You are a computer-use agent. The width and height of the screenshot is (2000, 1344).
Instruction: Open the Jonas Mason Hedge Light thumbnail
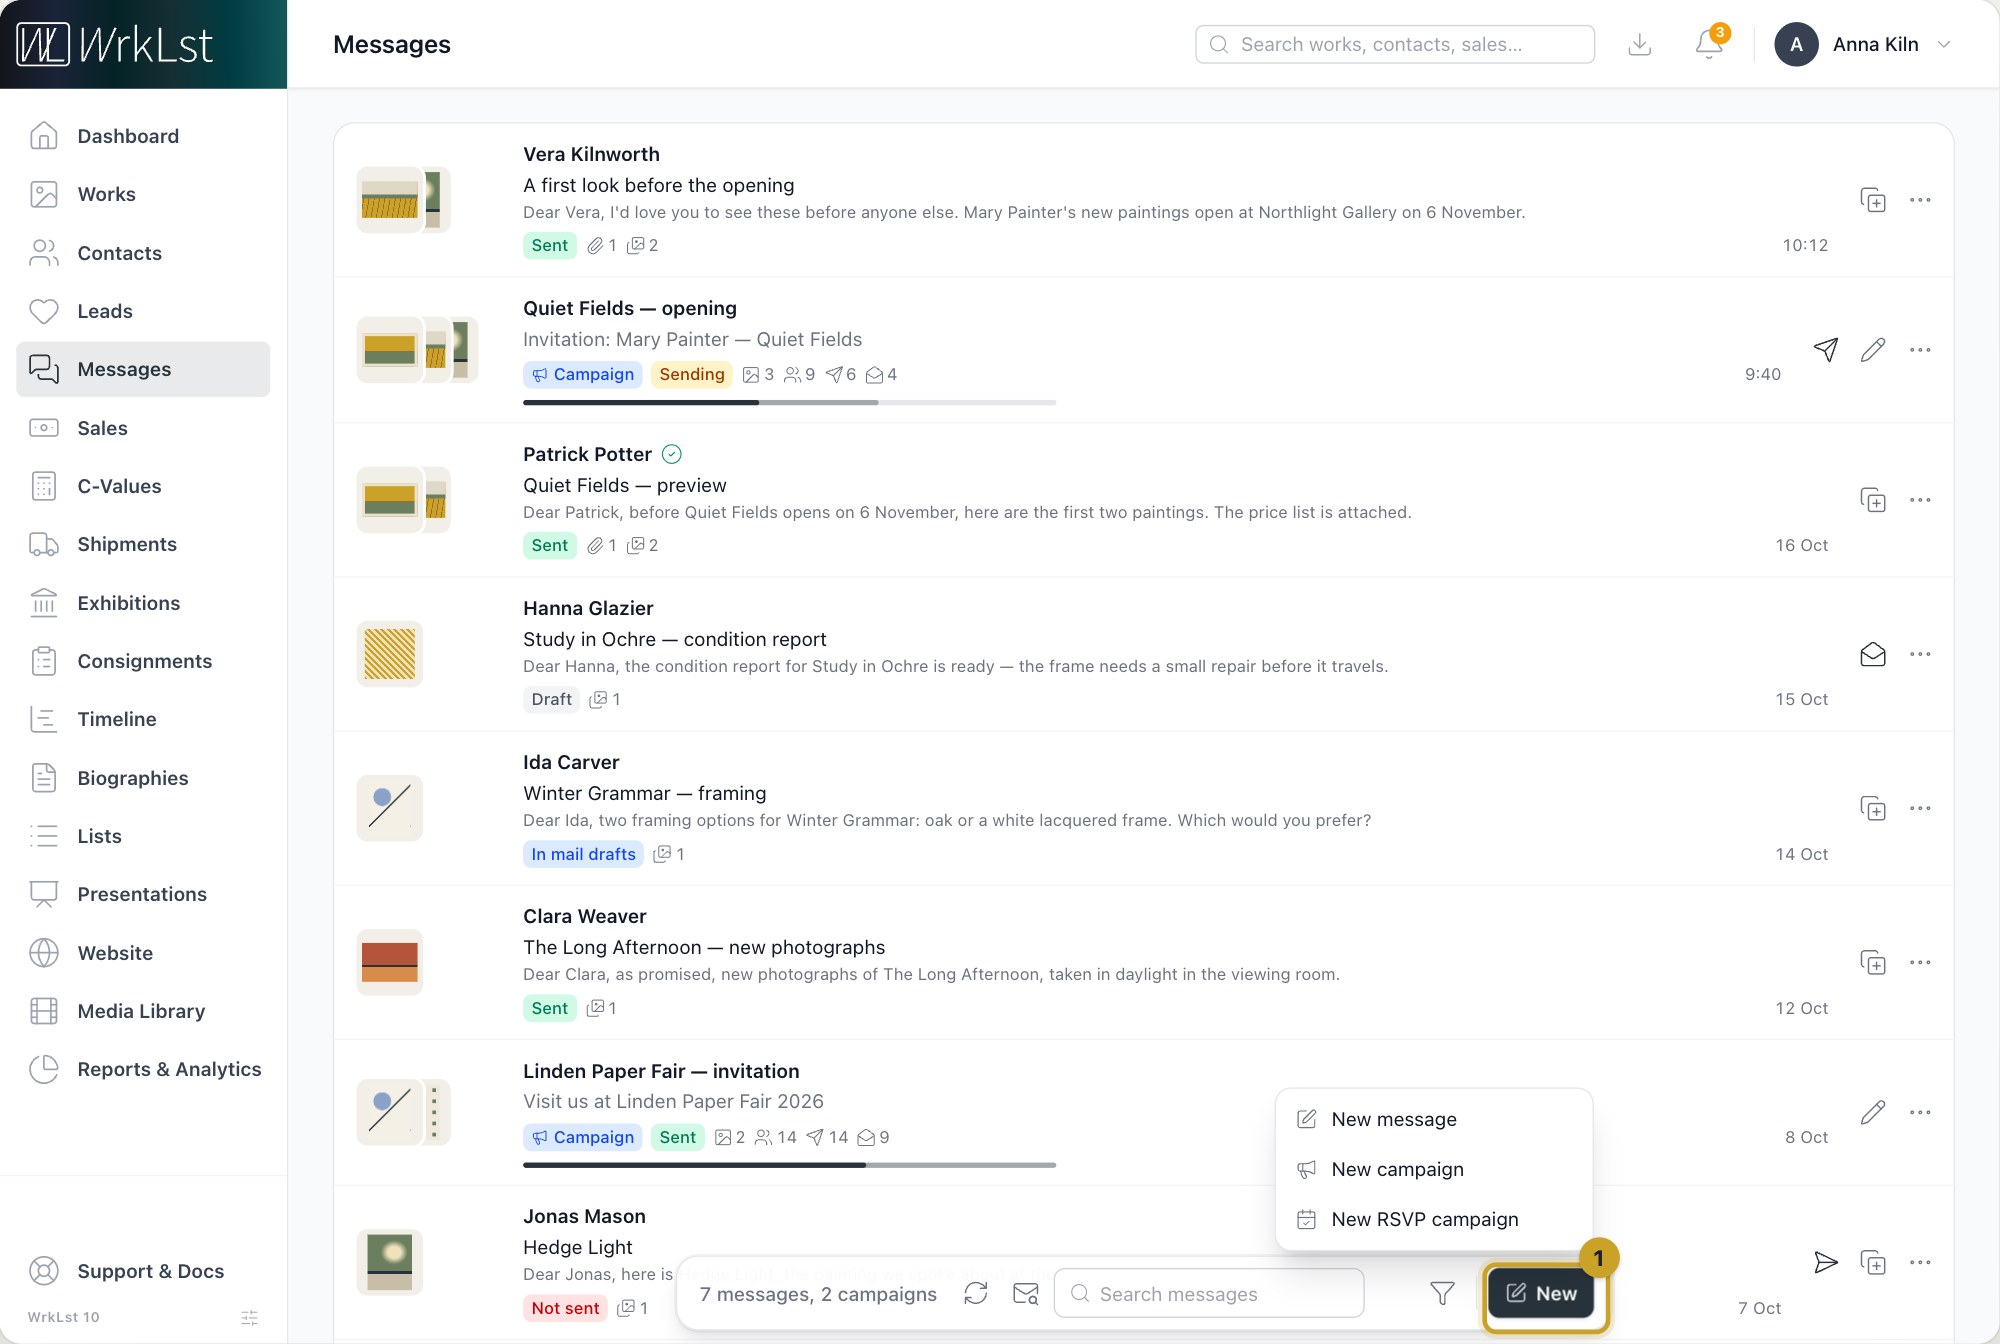[390, 1262]
